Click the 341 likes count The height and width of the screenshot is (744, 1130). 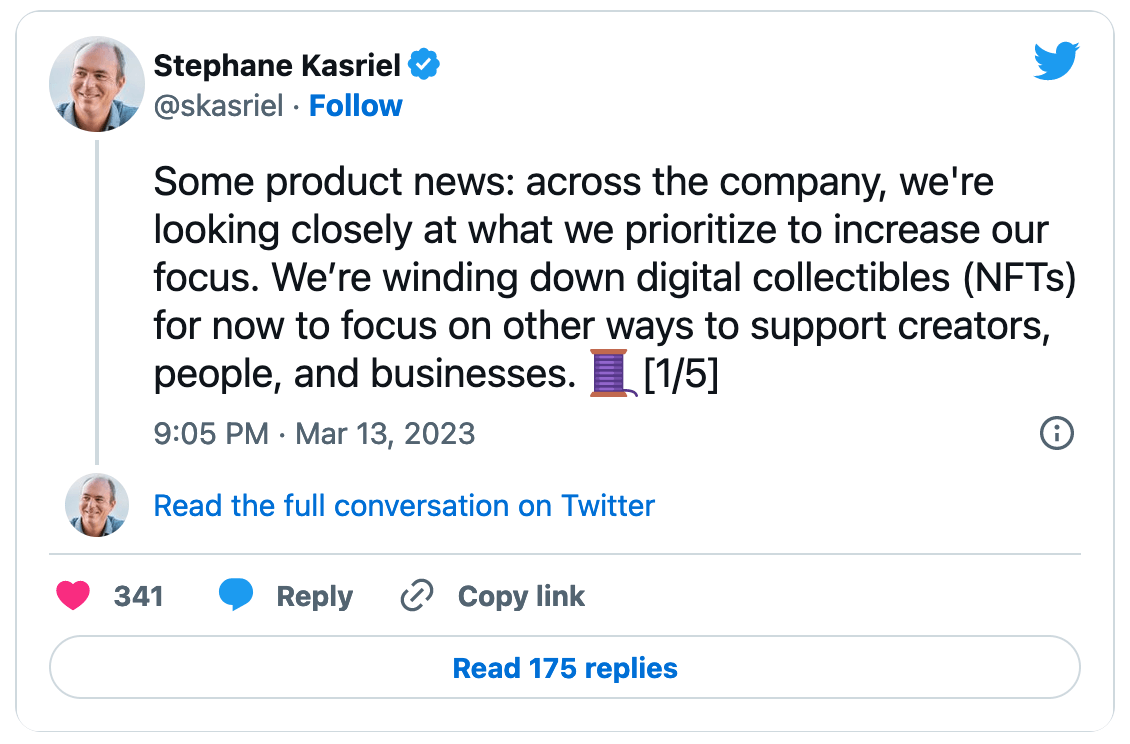click(x=138, y=597)
